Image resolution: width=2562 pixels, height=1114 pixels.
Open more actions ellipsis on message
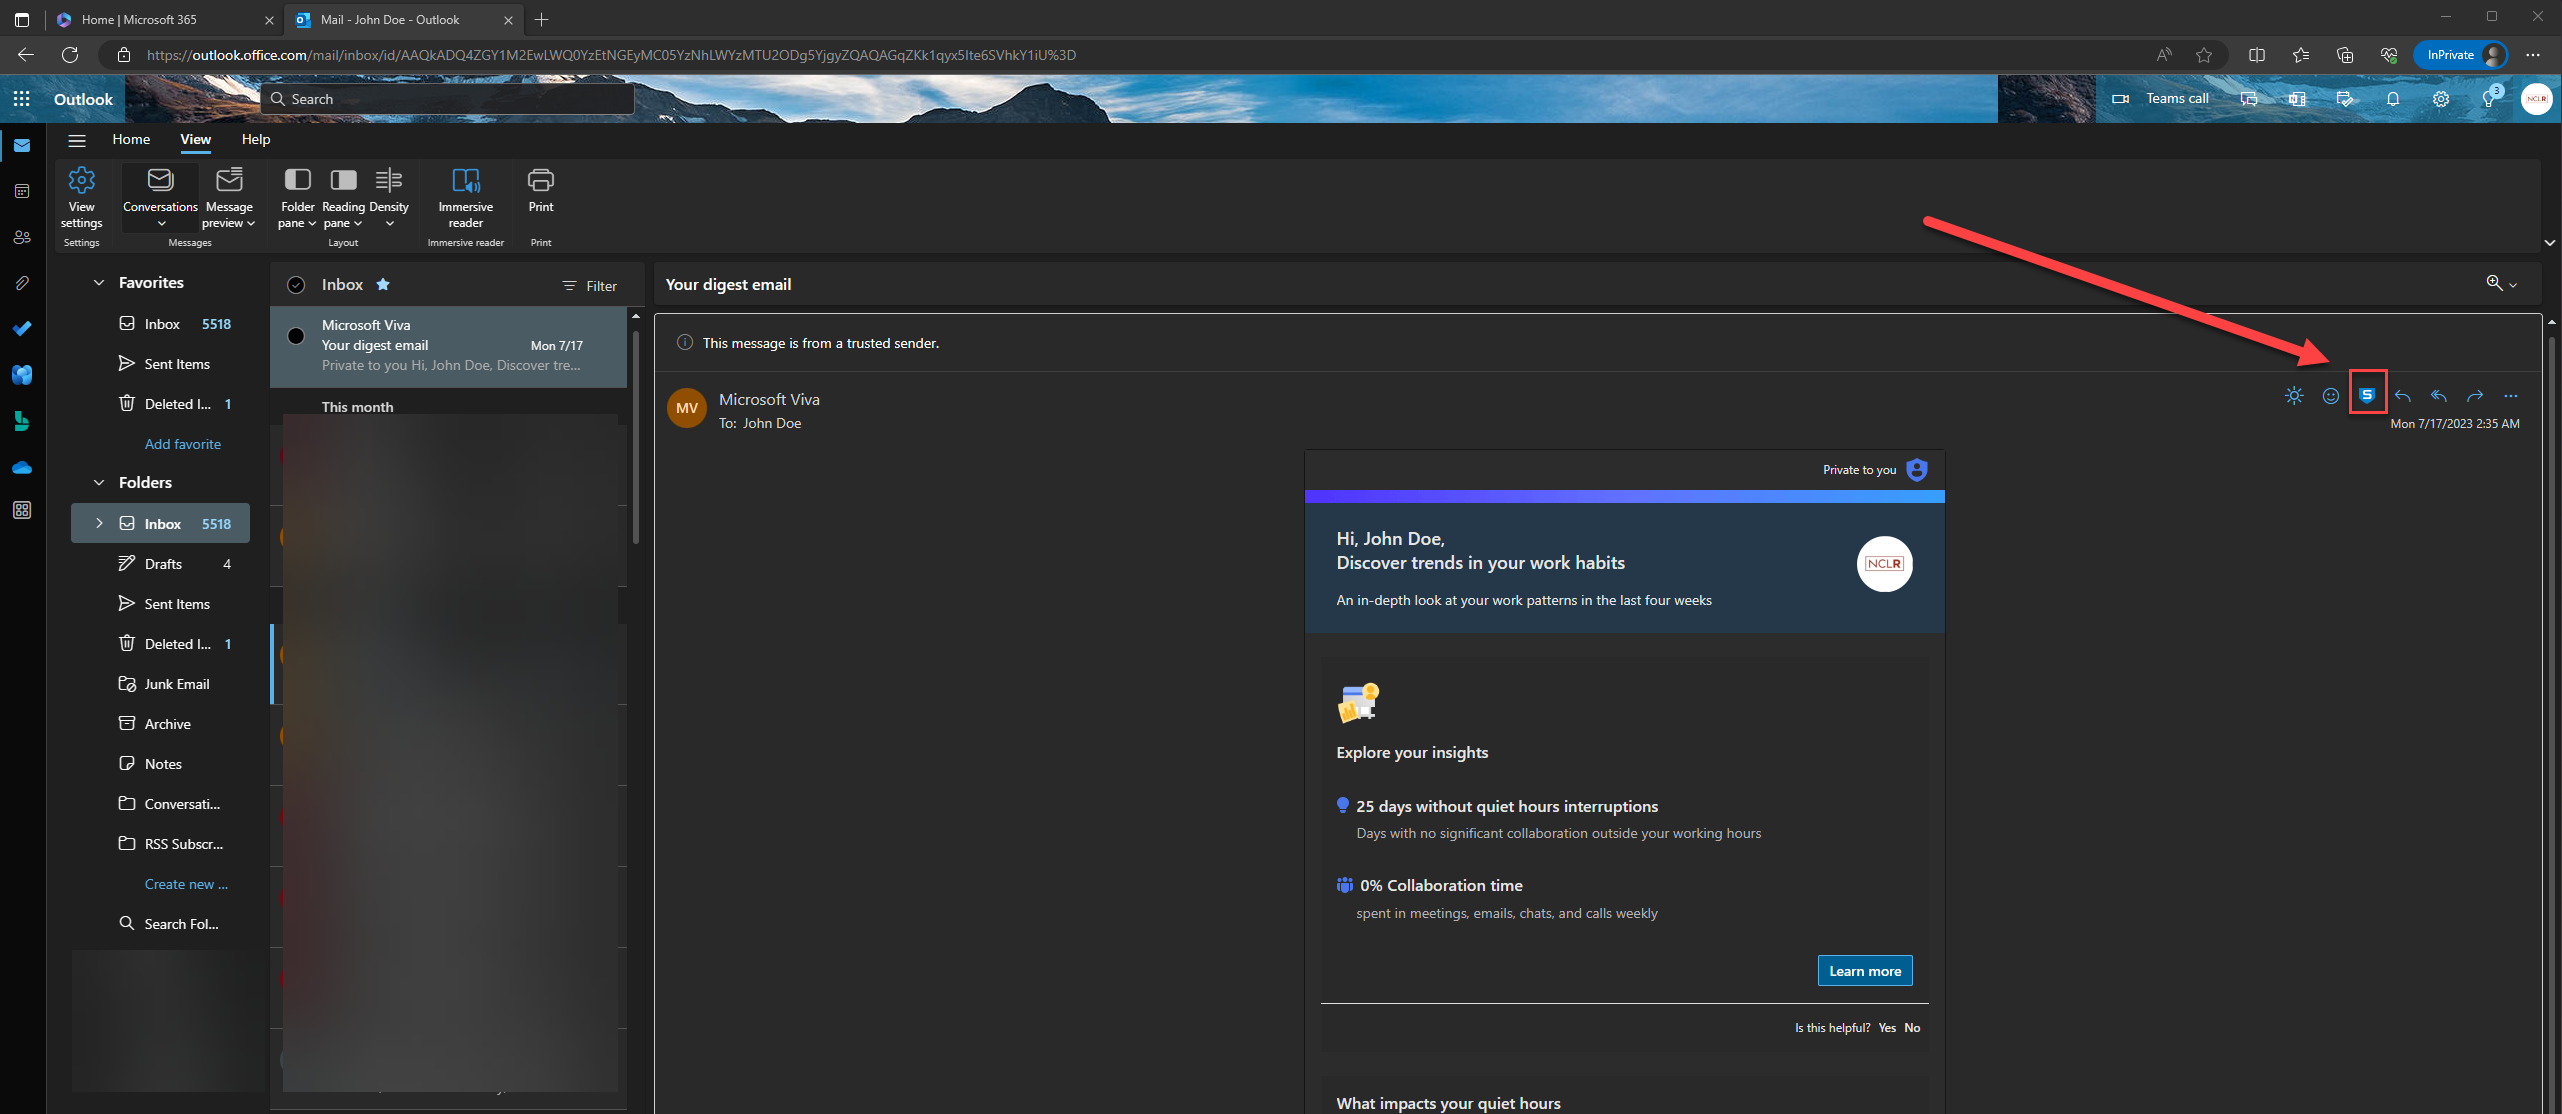click(2511, 396)
